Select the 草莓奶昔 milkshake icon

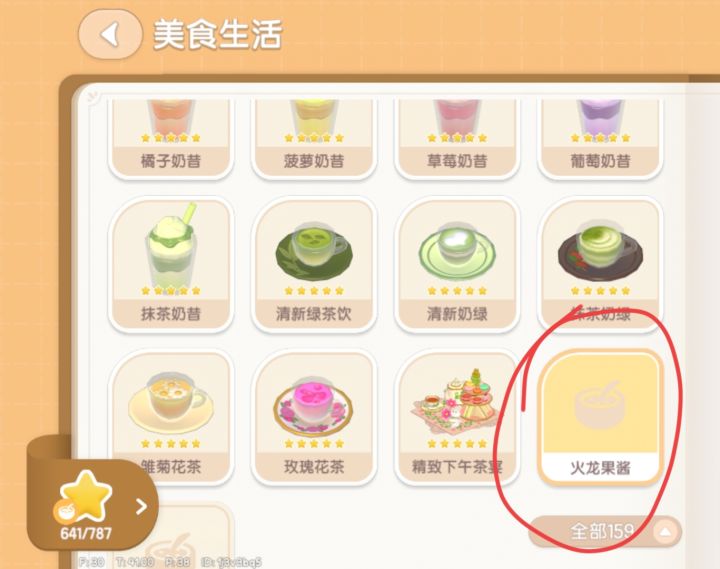[457, 117]
